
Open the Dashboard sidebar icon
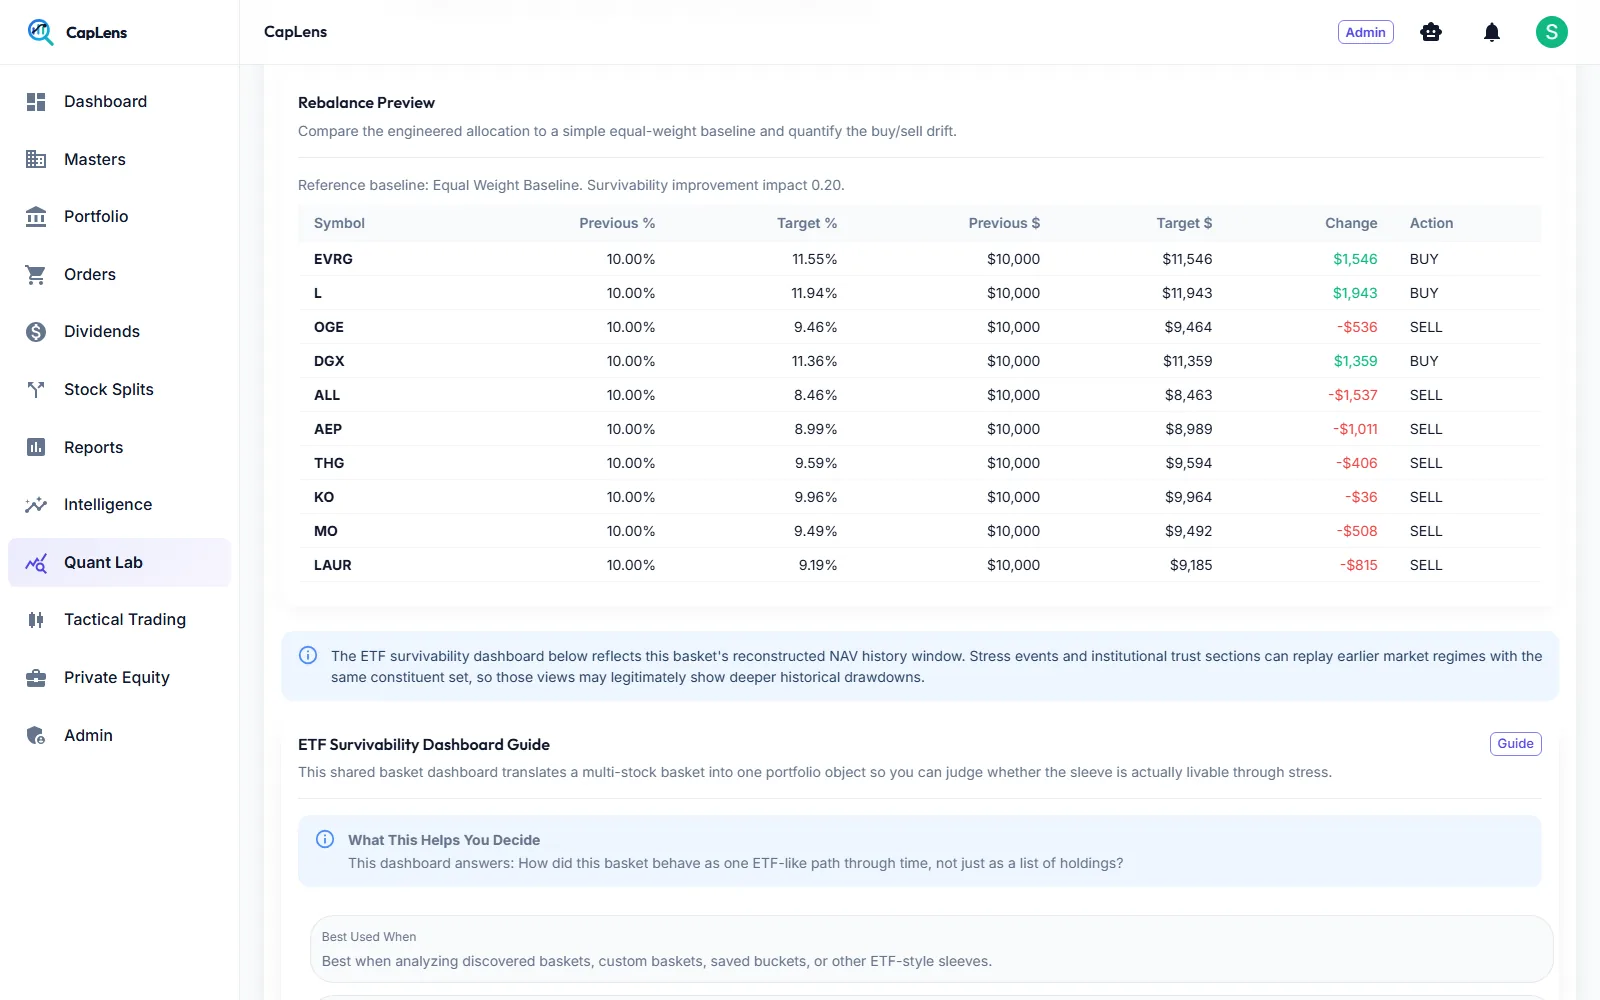(36, 102)
